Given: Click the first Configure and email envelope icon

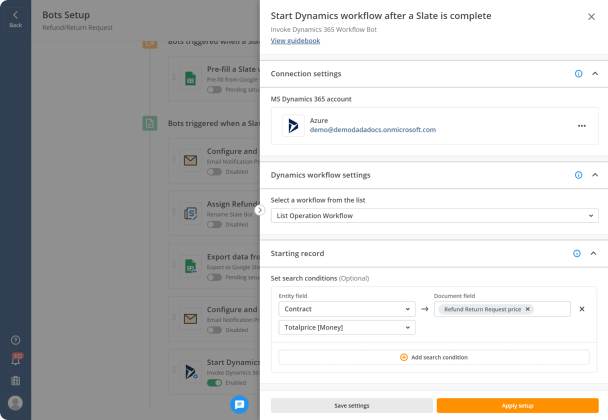Looking at the screenshot, I should pos(190,161).
